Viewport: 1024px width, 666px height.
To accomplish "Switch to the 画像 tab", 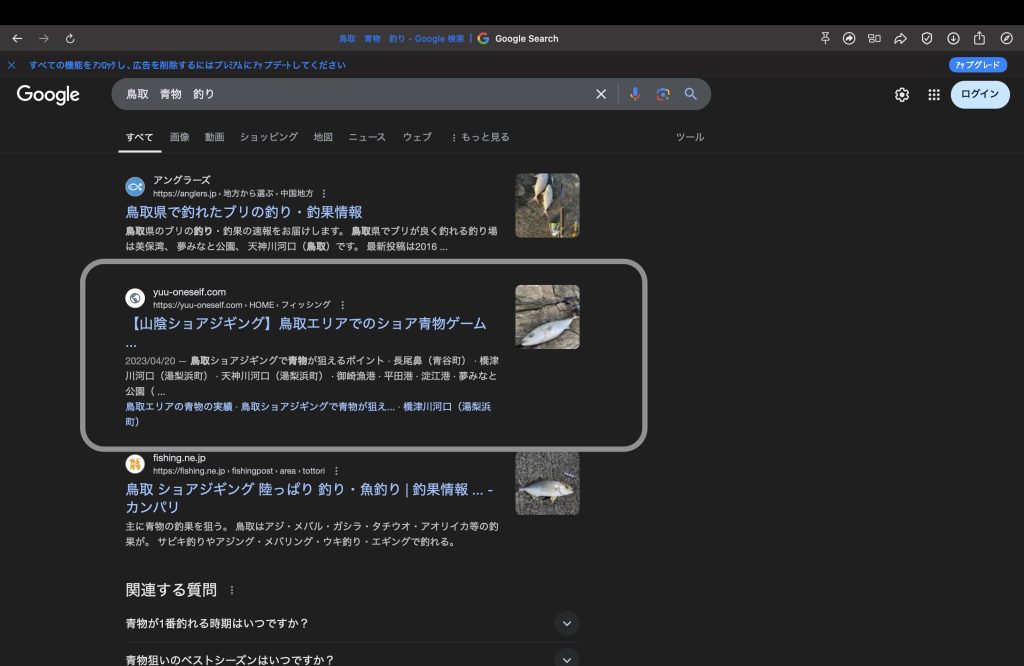I will pos(180,137).
